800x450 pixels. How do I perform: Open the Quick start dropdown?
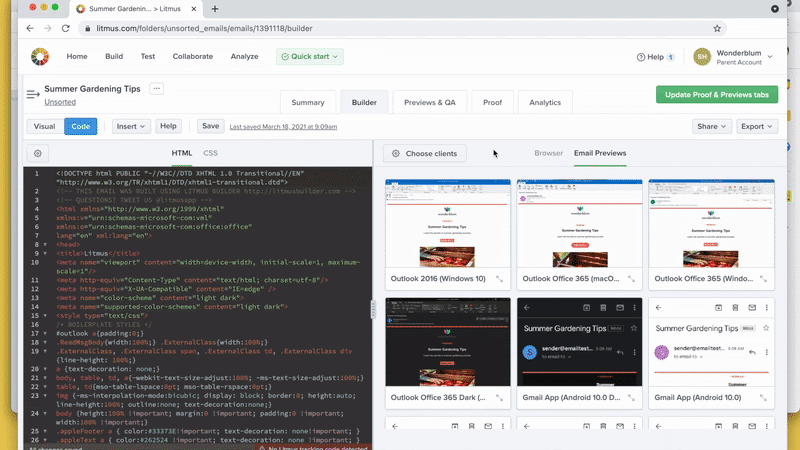click(310, 57)
